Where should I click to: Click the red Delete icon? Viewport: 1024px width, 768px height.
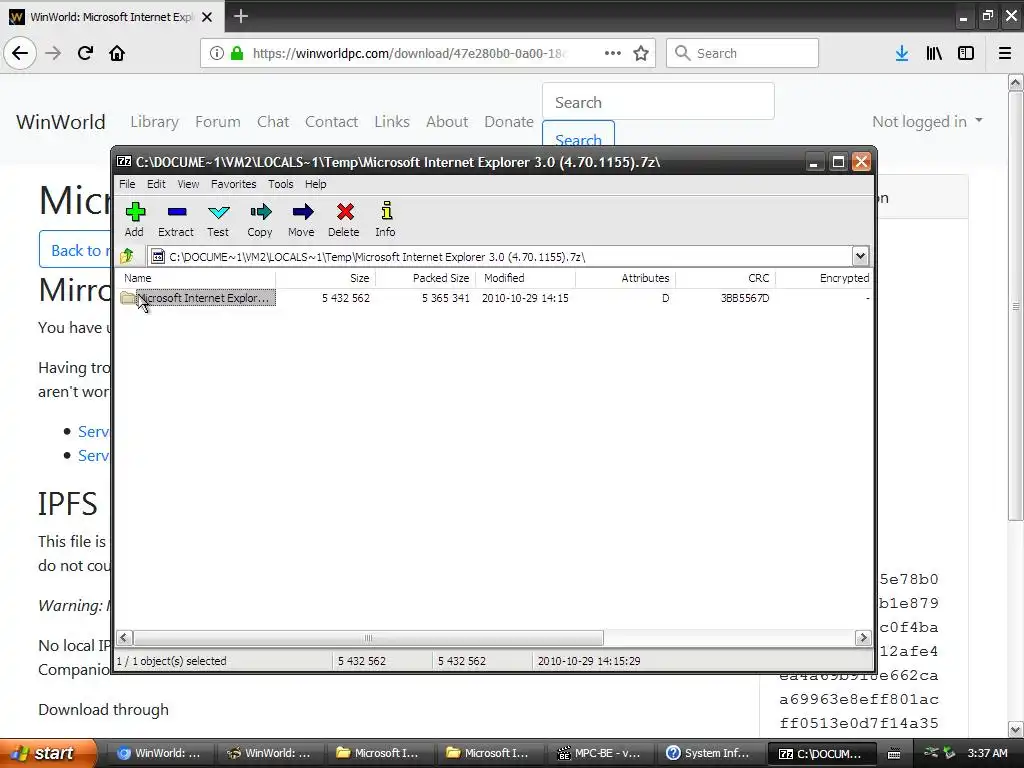(344, 219)
